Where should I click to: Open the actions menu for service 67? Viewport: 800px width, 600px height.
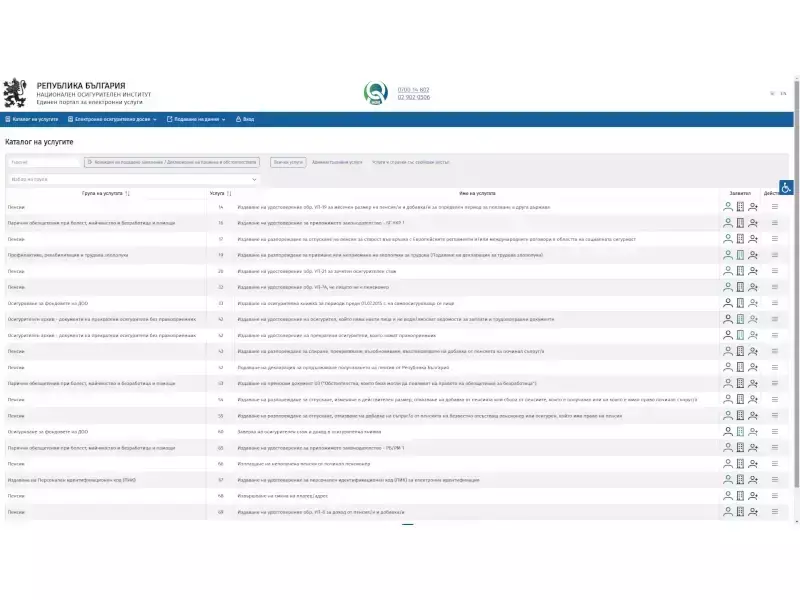(x=775, y=480)
